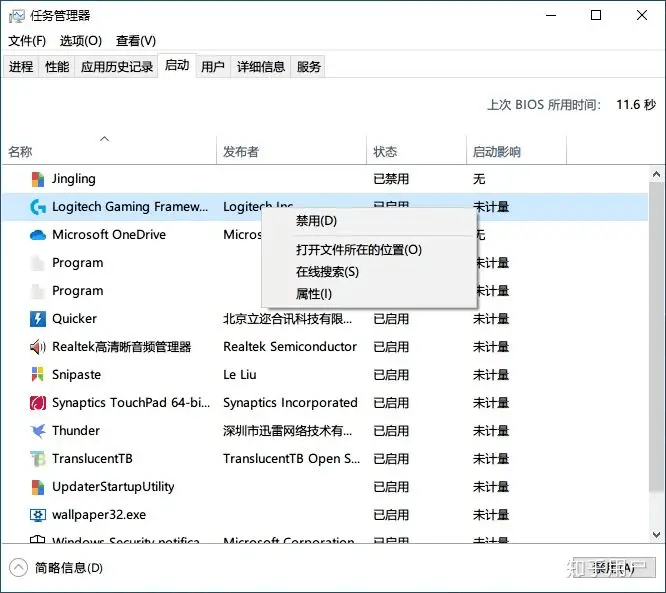Viewport: 666px width, 593px height.
Task: Switch to the 性能 tab
Action: (x=57, y=67)
